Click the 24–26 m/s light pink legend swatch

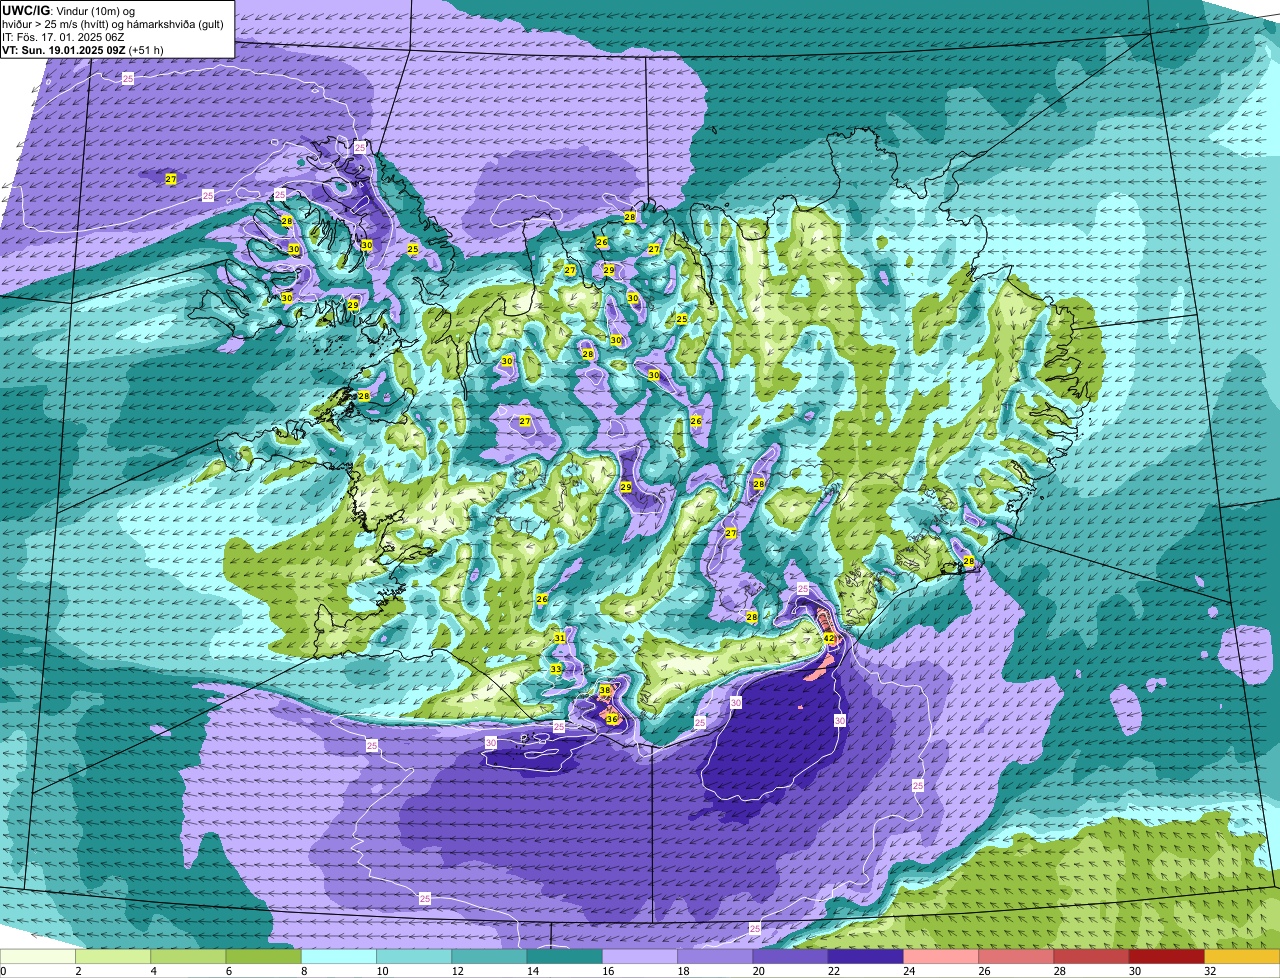pyautogui.click(x=941, y=957)
